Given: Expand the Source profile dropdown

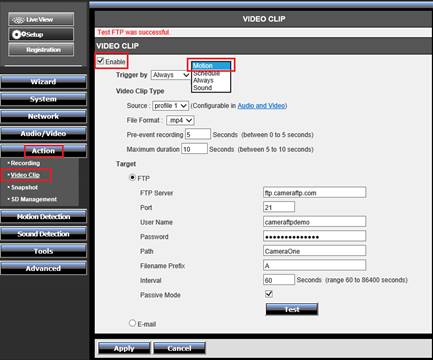Looking at the screenshot, I should (171, 106).
